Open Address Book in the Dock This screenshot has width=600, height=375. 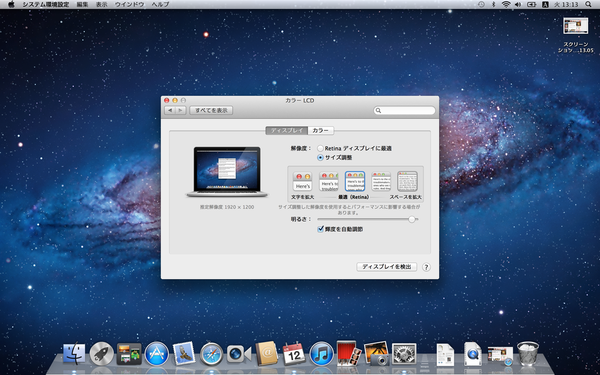[x=267, y=354]
